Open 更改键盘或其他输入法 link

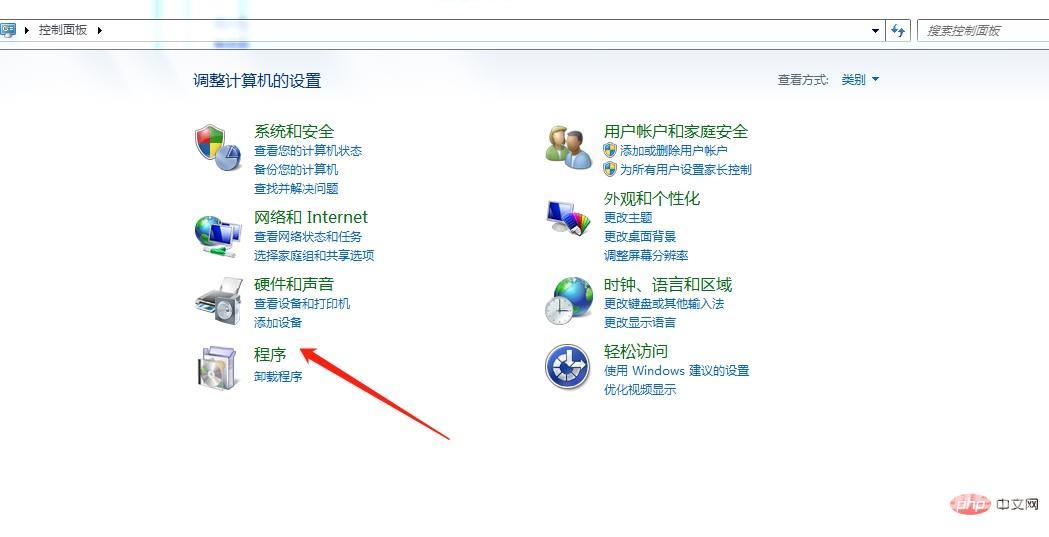664,304
